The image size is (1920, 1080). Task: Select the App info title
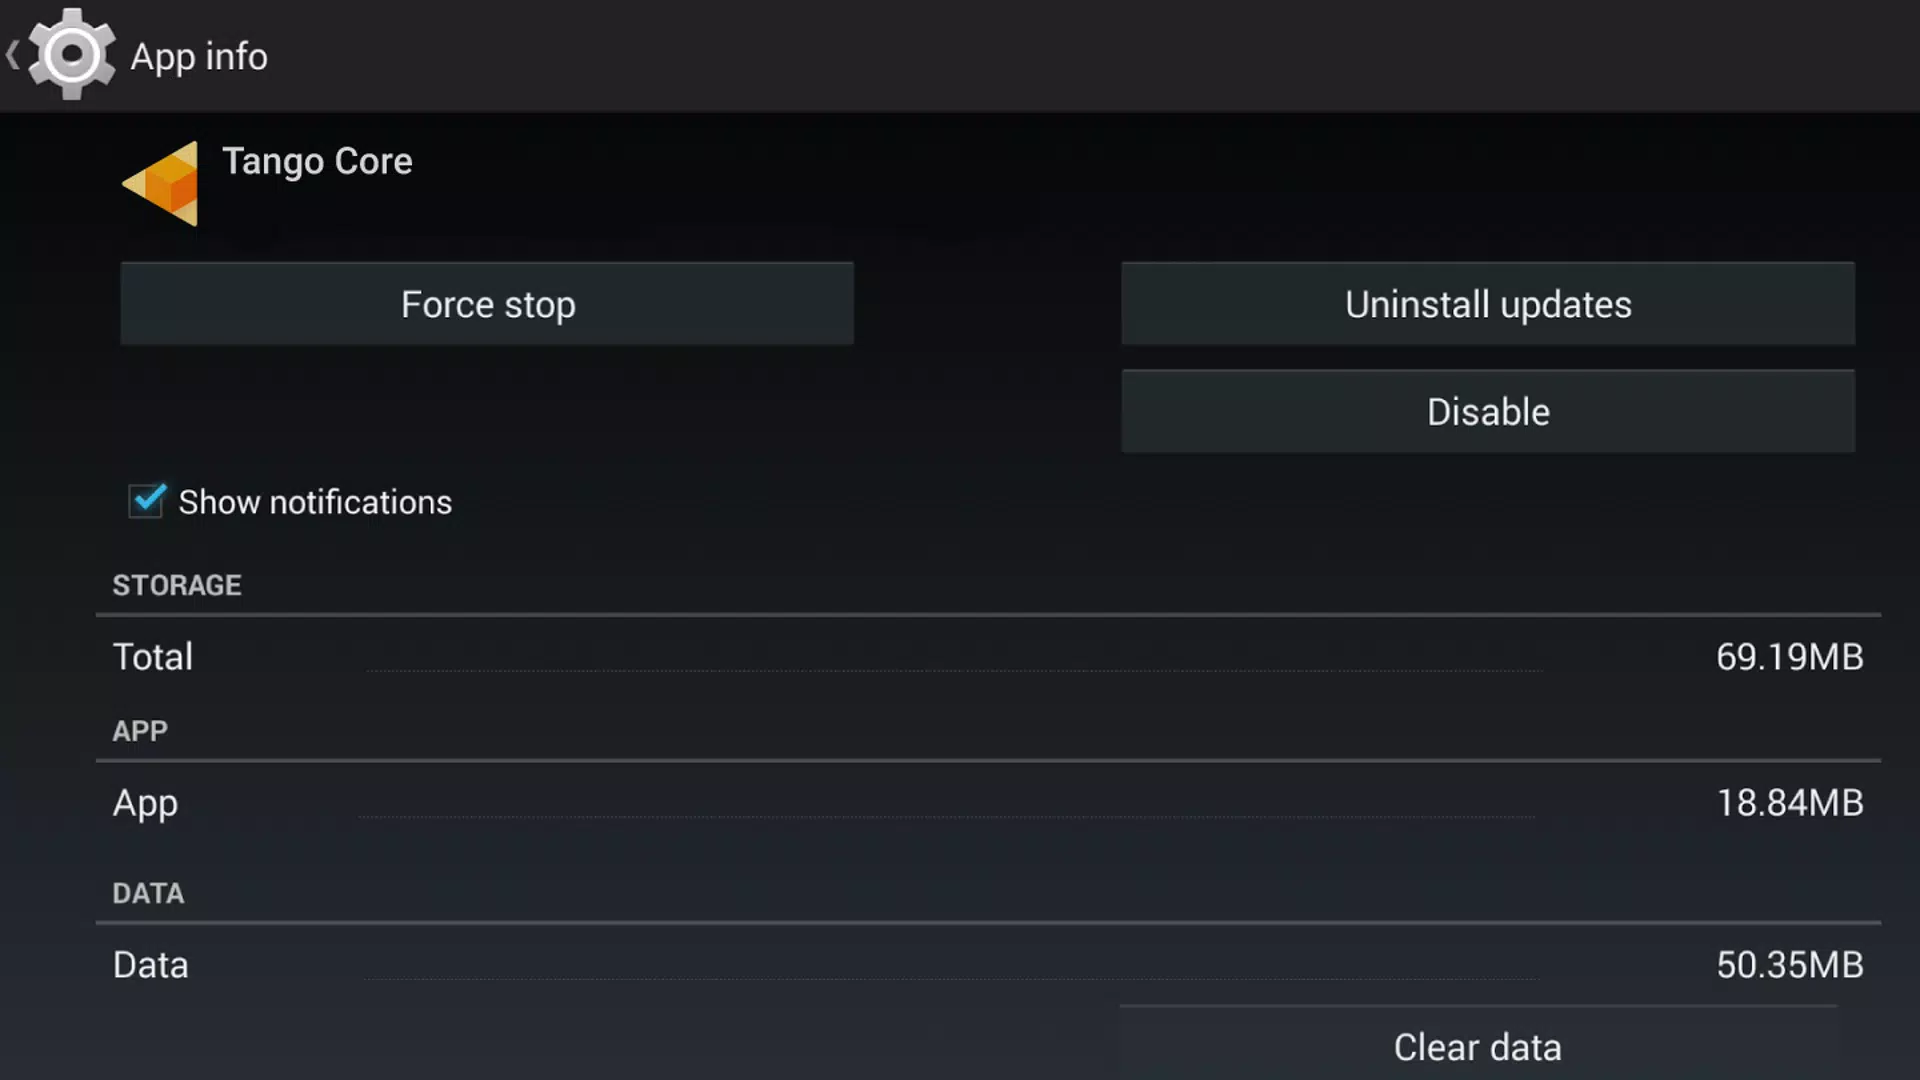199,57
